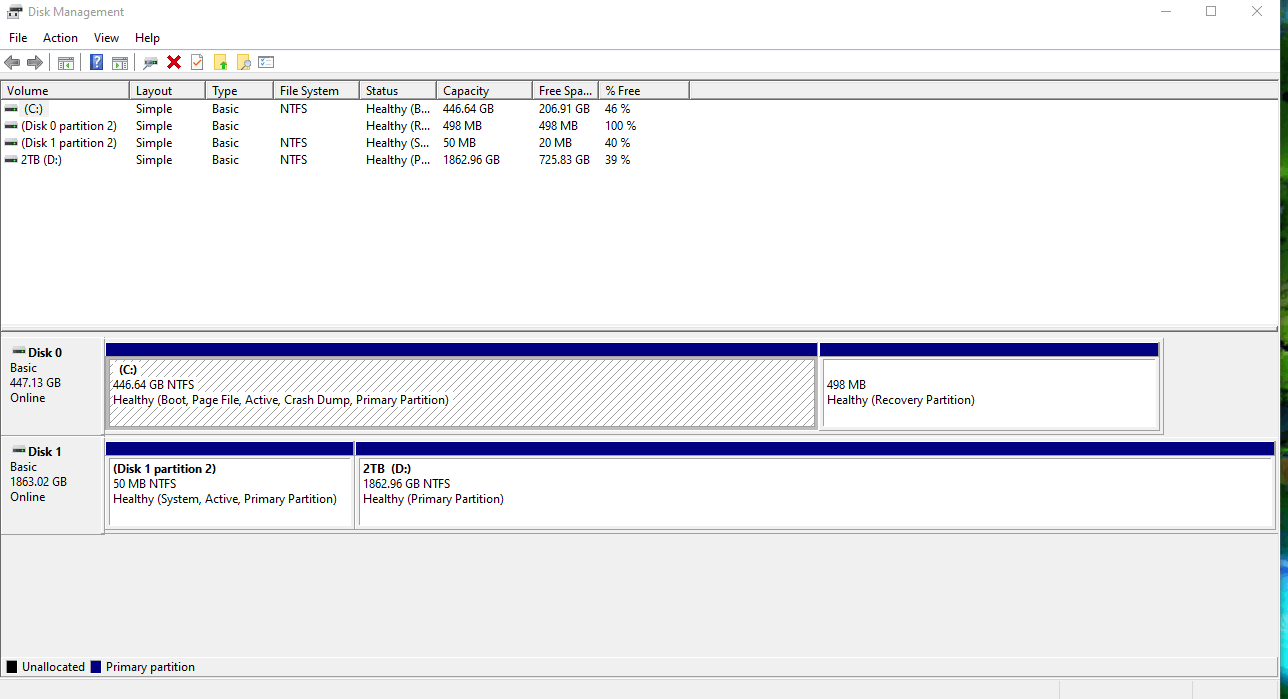Viewport: 1288px width, 699px height.
Task: Close the Disk Management window
Action: click(1257, 12)
